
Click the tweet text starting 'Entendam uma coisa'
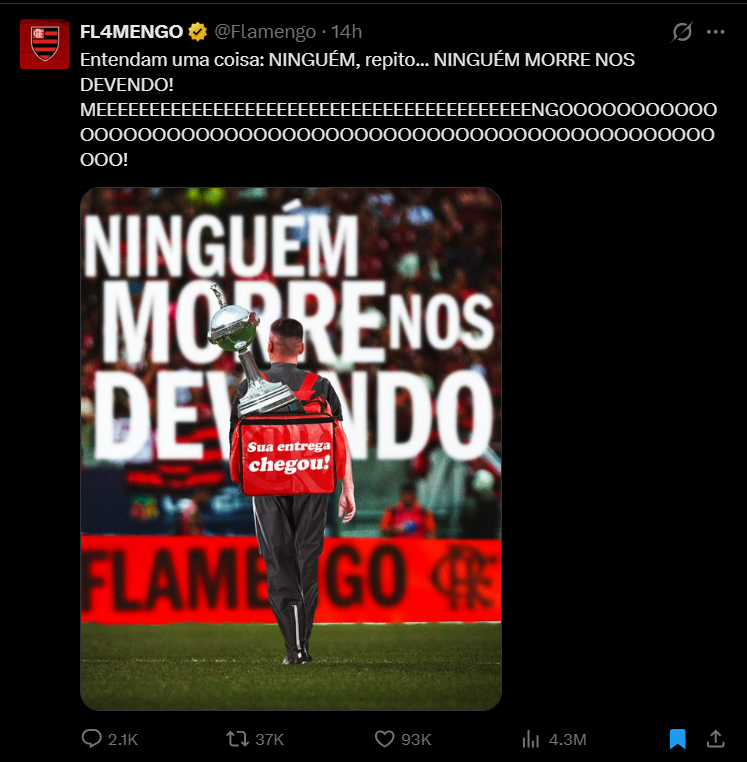pyautogui.click(x=399, y=109)
